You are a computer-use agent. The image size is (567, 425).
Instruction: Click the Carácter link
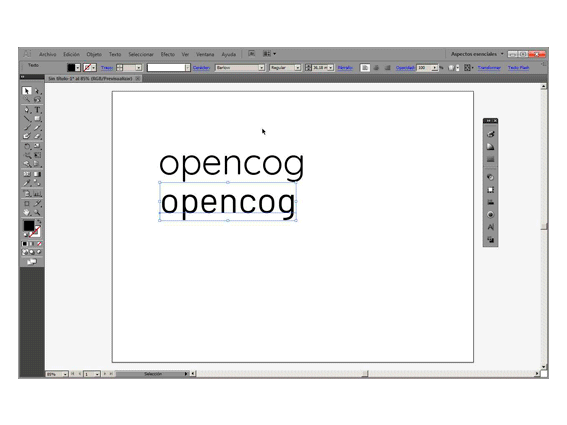tap(201, 68)
